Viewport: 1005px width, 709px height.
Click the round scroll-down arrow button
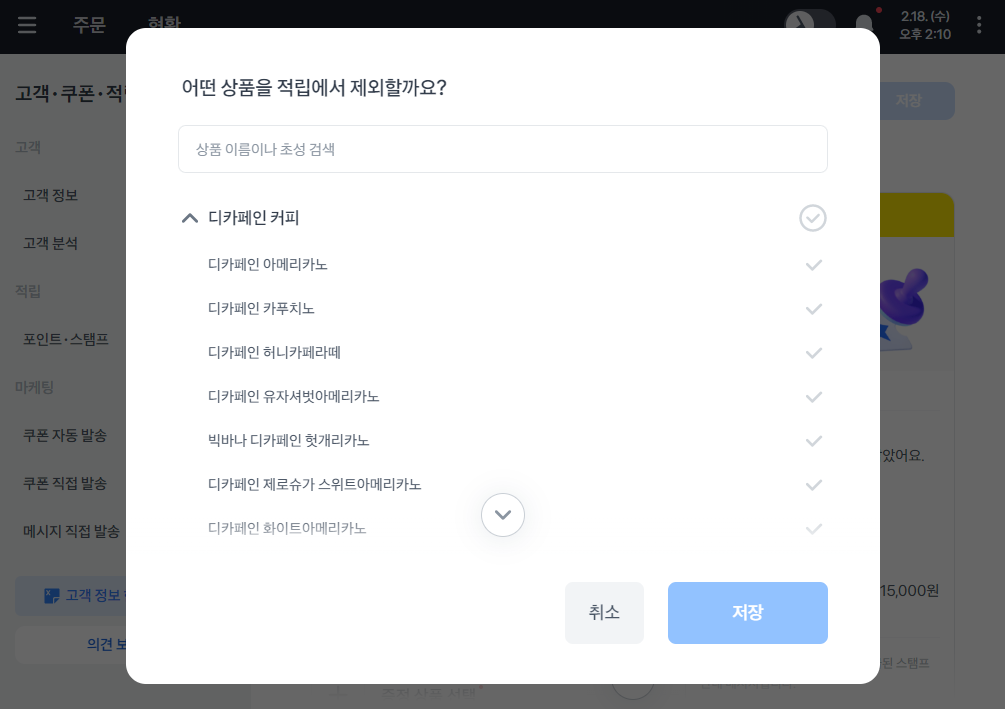click(503, 515)
